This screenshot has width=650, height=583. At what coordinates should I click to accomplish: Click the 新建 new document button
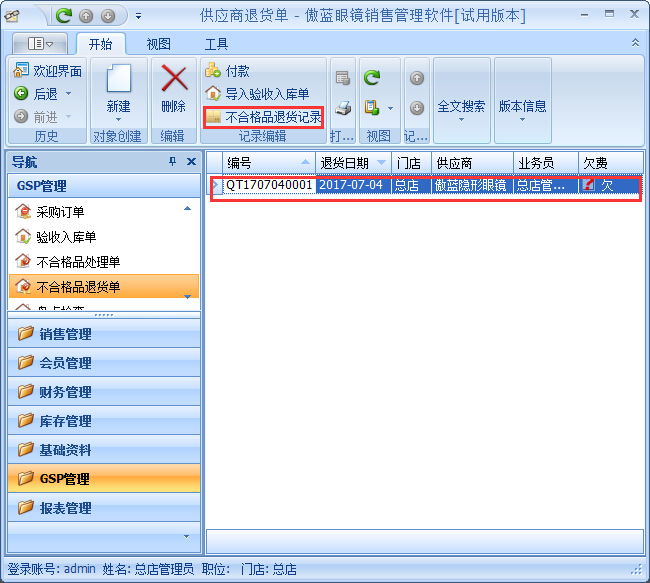119,94
